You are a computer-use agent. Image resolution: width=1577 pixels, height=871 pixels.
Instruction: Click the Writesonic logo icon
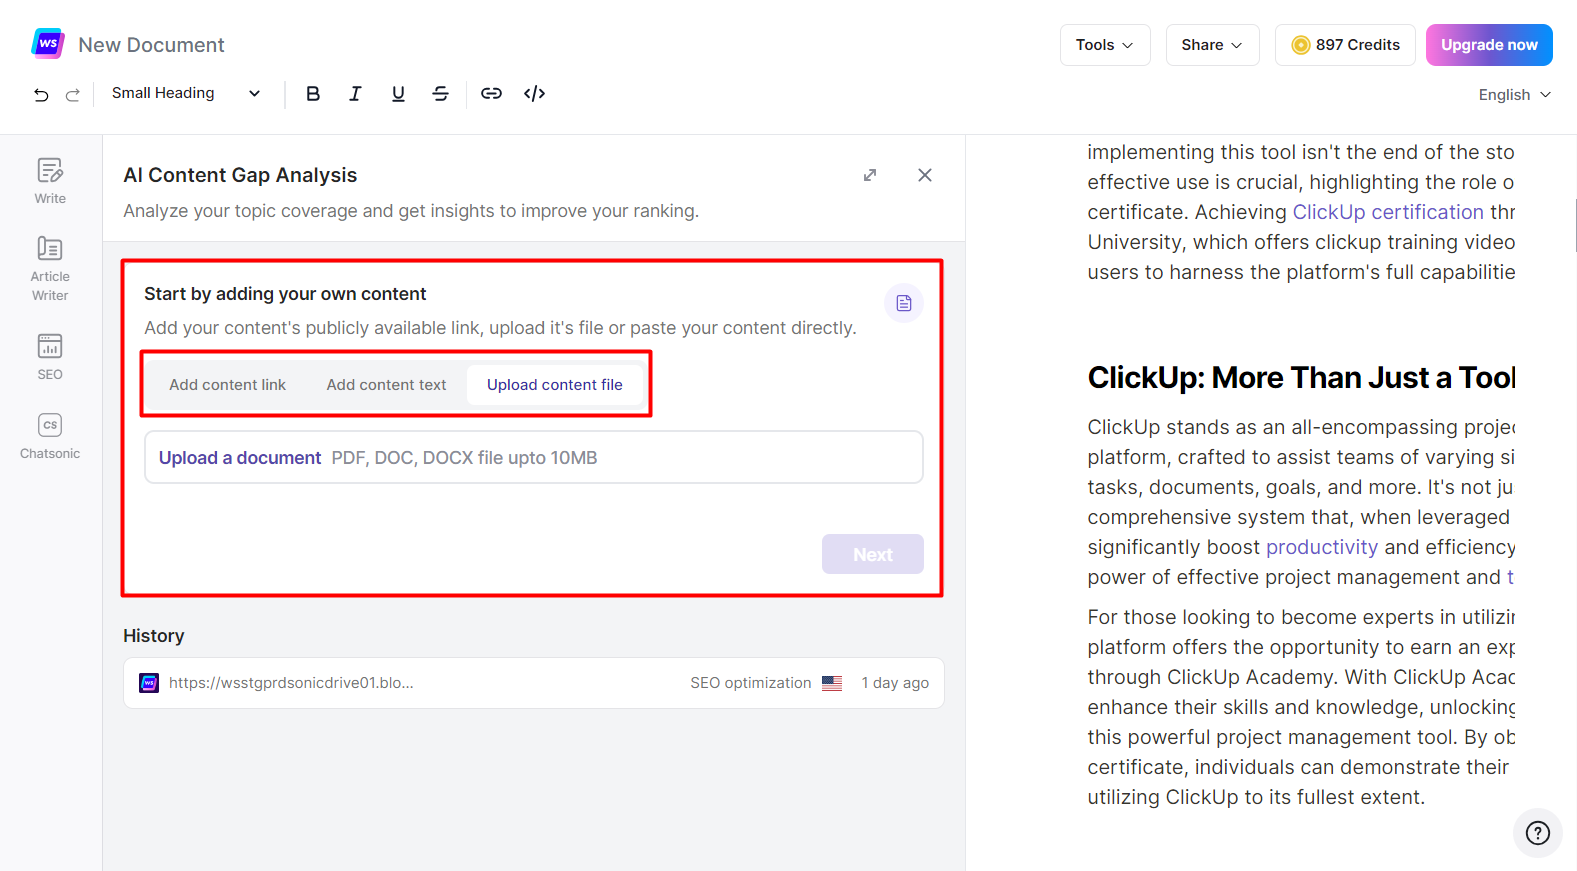tap(48, 44)
